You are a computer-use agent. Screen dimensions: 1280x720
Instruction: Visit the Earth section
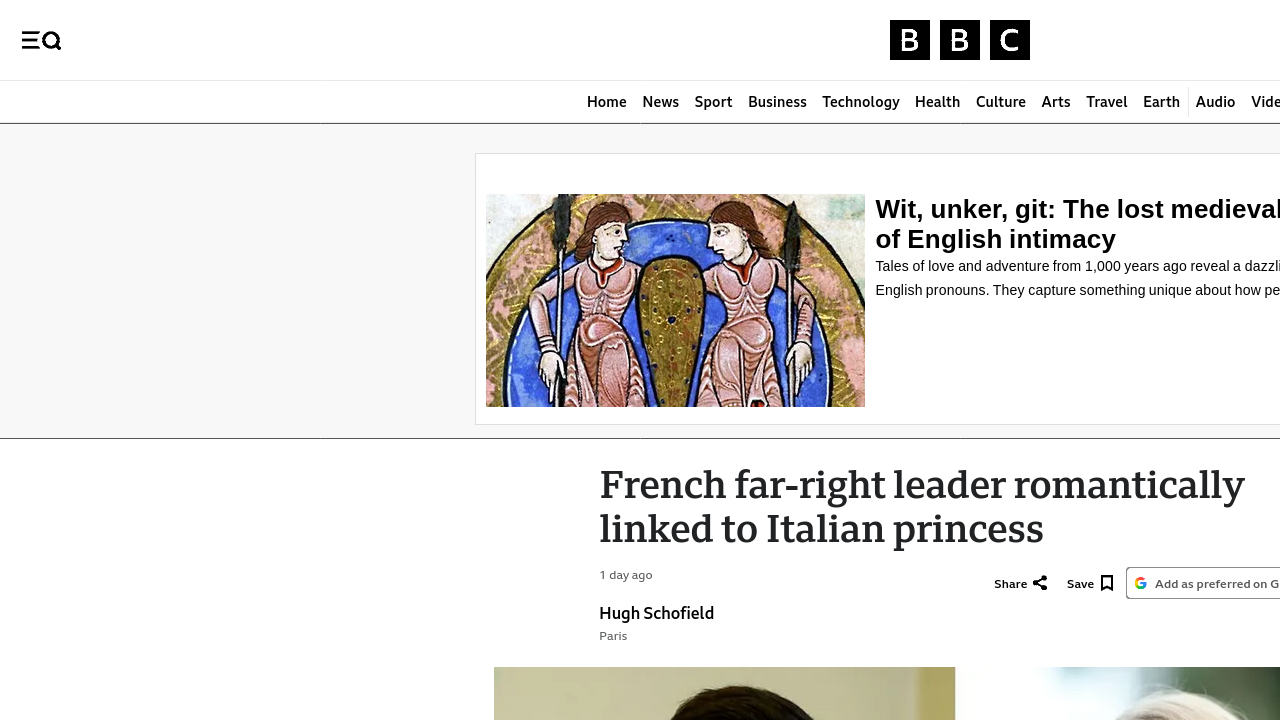coord(1161,102)
